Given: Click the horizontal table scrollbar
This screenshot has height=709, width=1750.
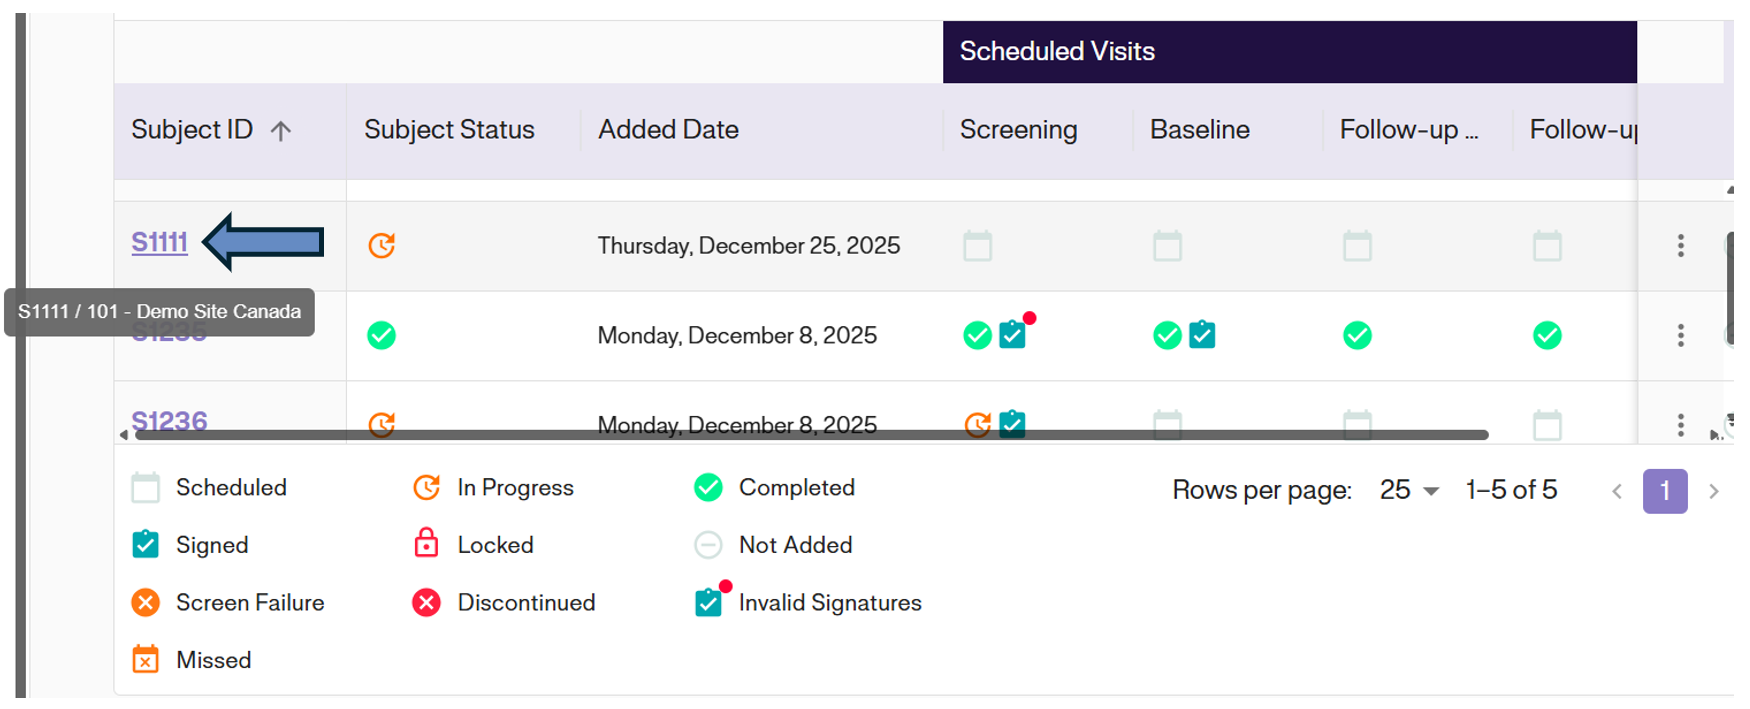Looking at the screenshot, I should pyautogui.click(x=810, y=435).
